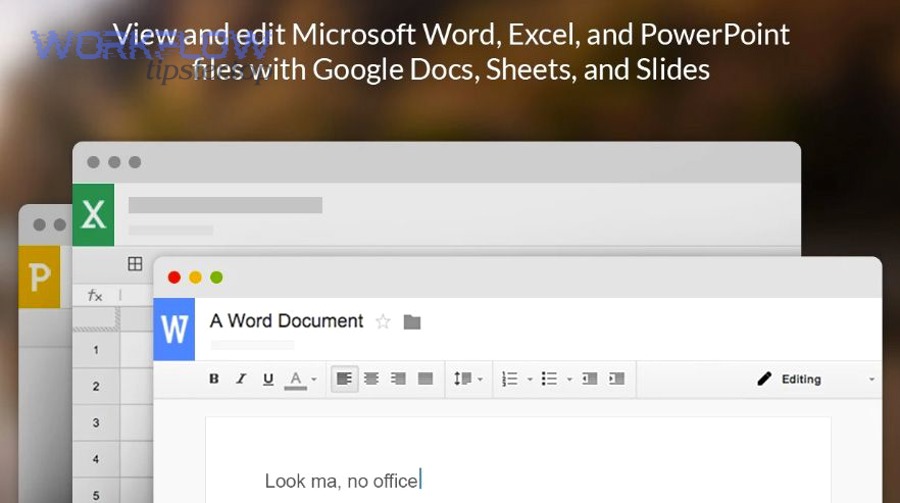Image resolution: width=900 pixels, height=503 pixels.
Task: Click the line spacing icon
Action: click(x=463, y=379)
